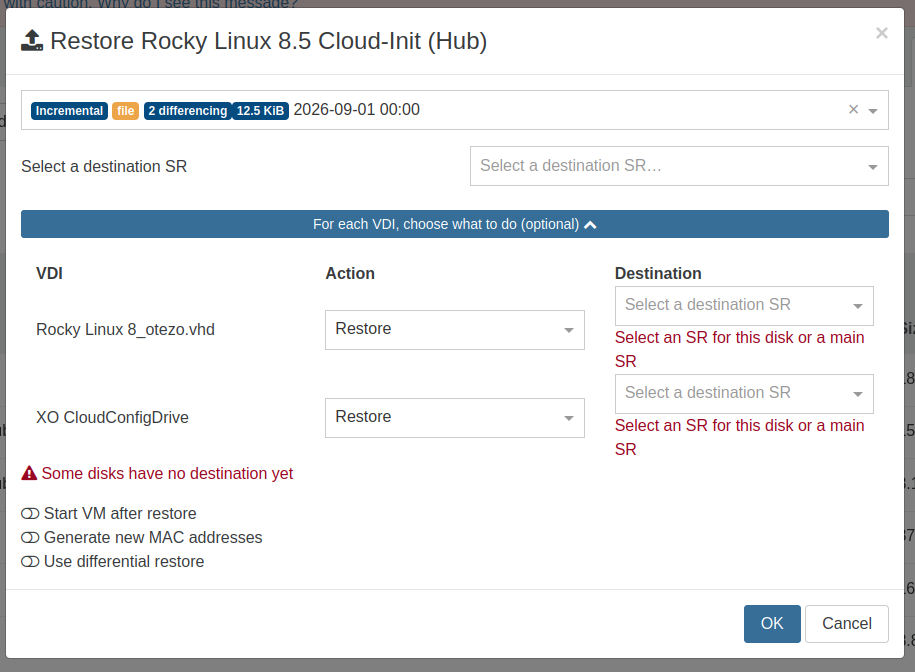Click the Destination column header
Viewport: 915px width, 672px height.
pyautogui.click(x=658, y=273)
